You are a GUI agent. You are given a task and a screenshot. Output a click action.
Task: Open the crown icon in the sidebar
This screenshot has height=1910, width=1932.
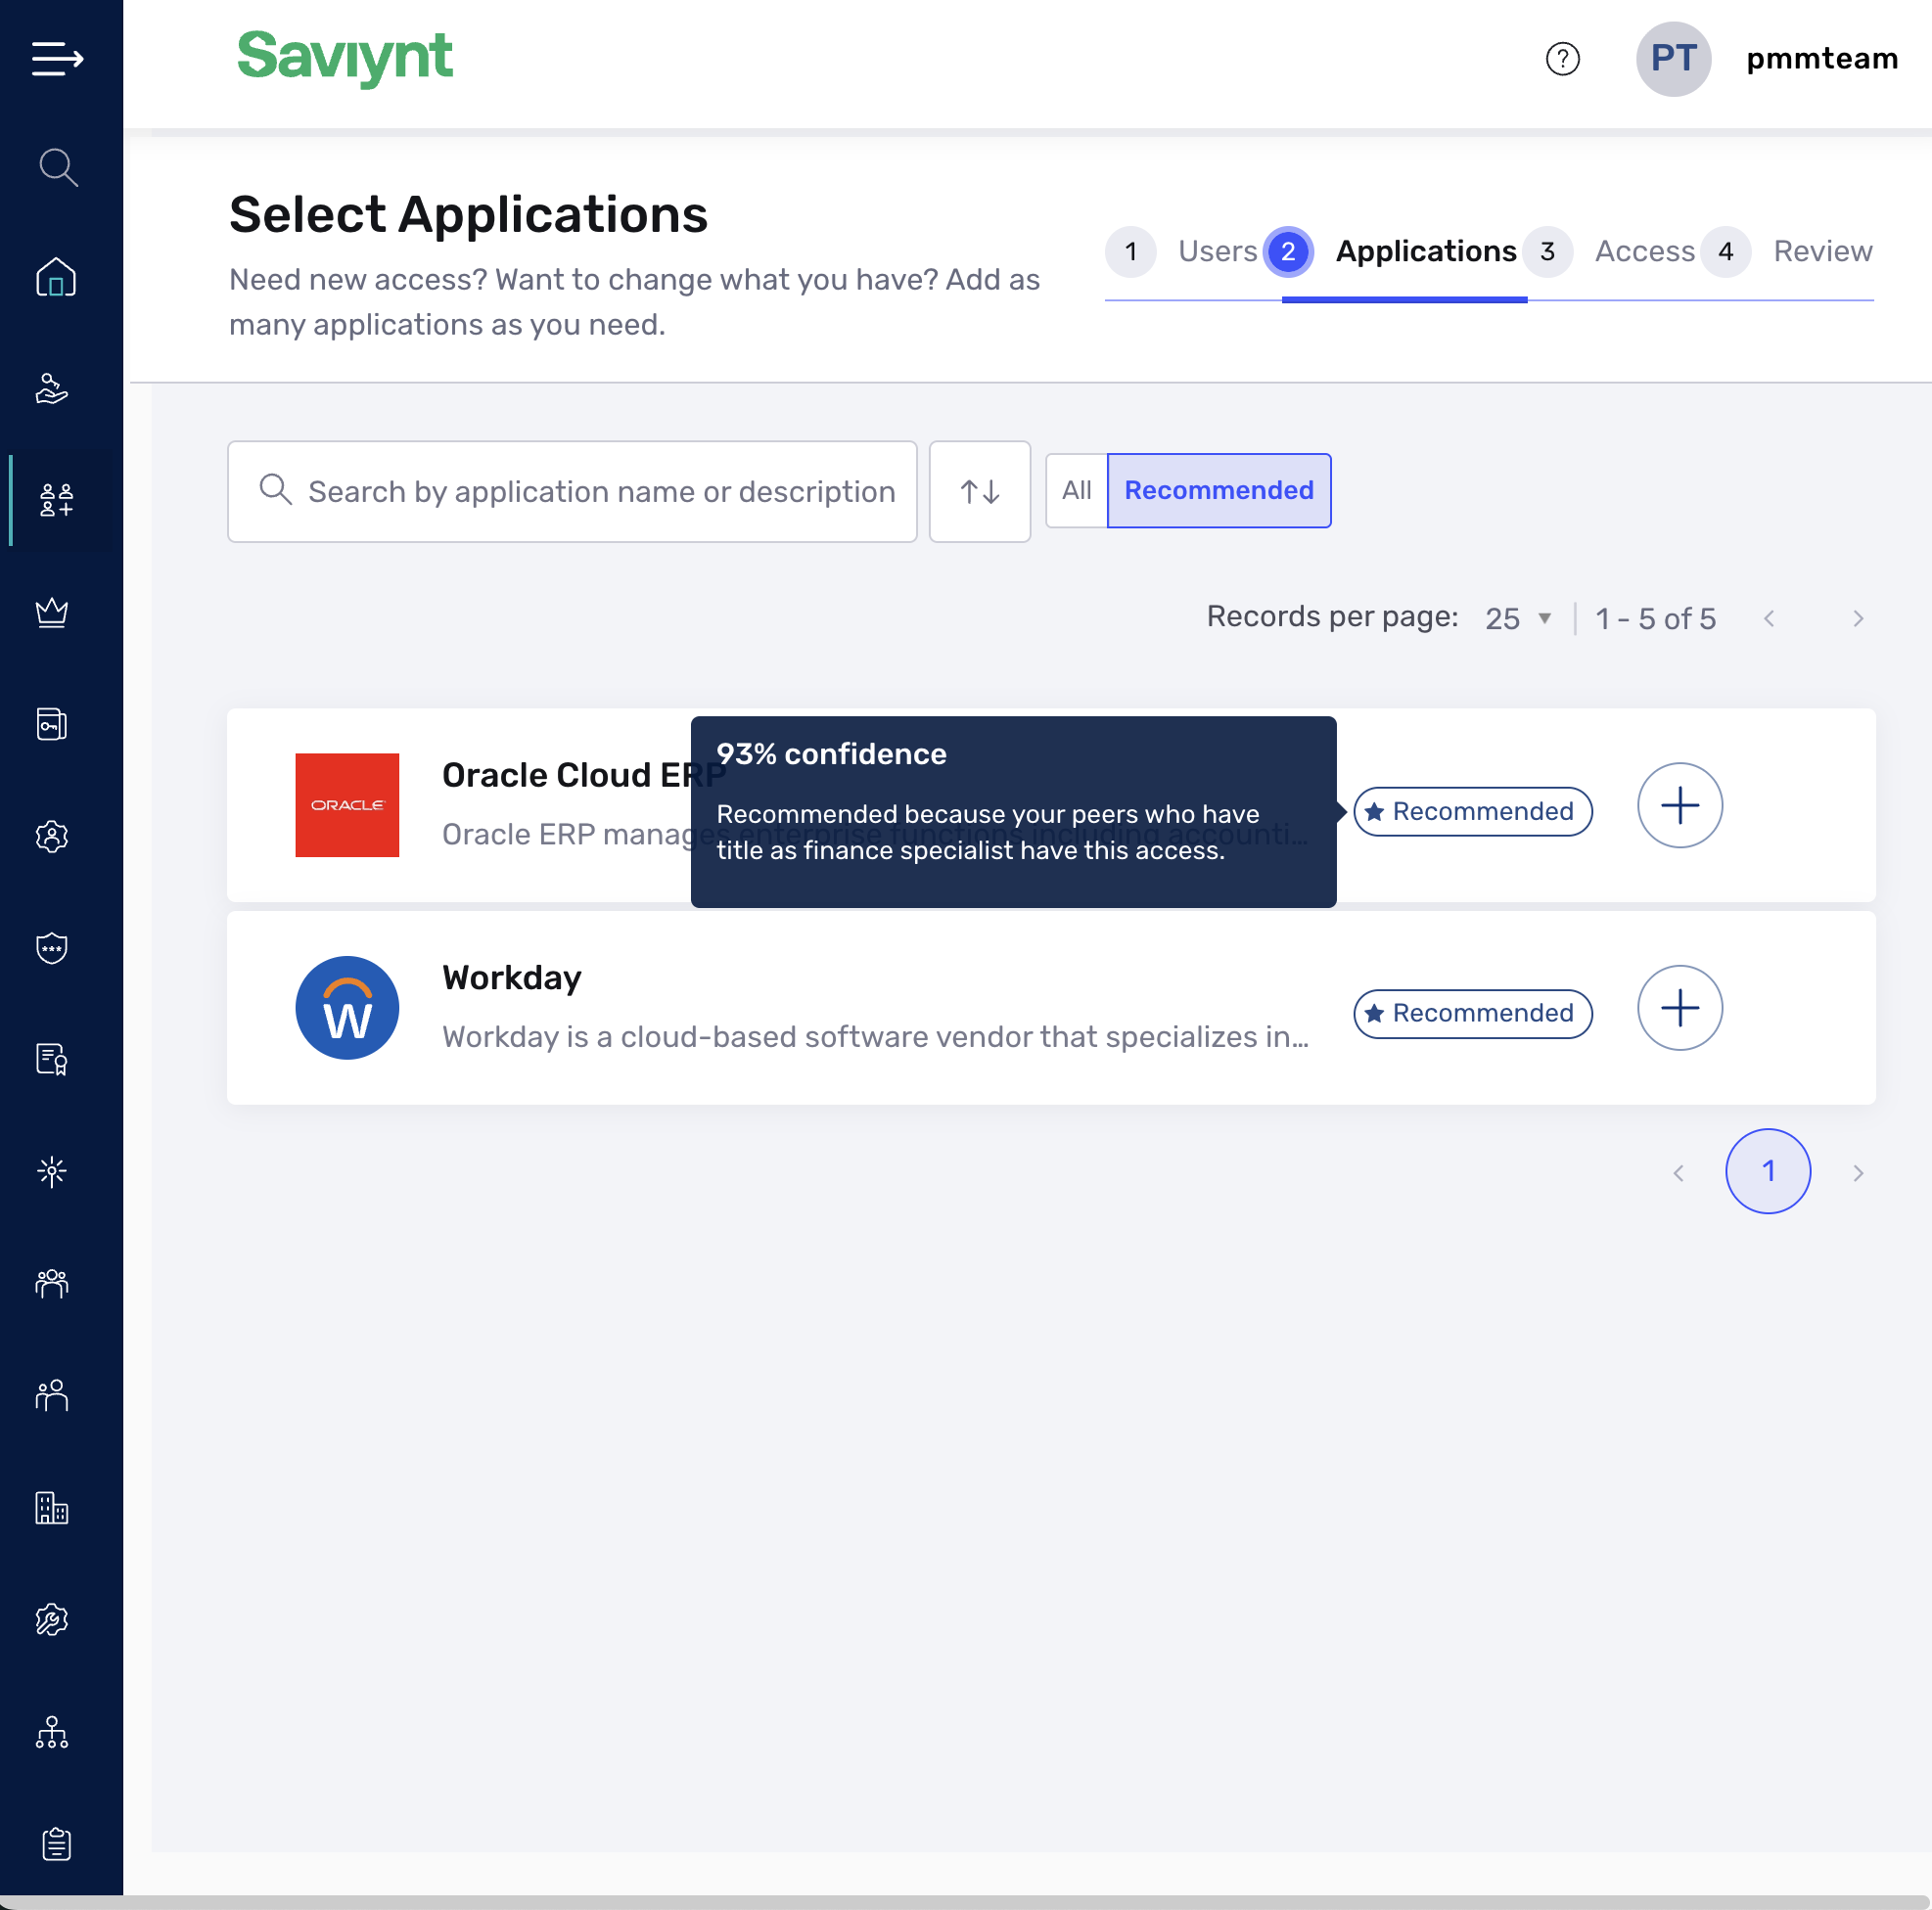52,612
